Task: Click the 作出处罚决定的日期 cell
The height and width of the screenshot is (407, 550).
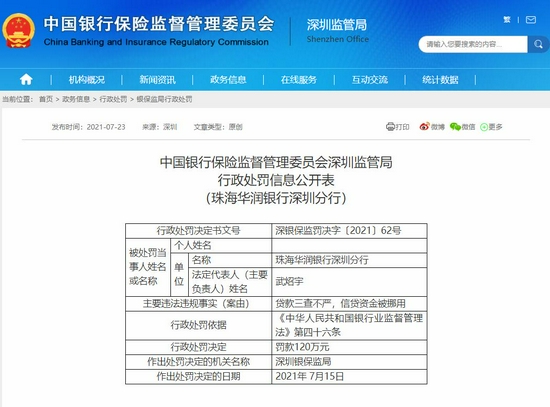Action: [199, 376]
